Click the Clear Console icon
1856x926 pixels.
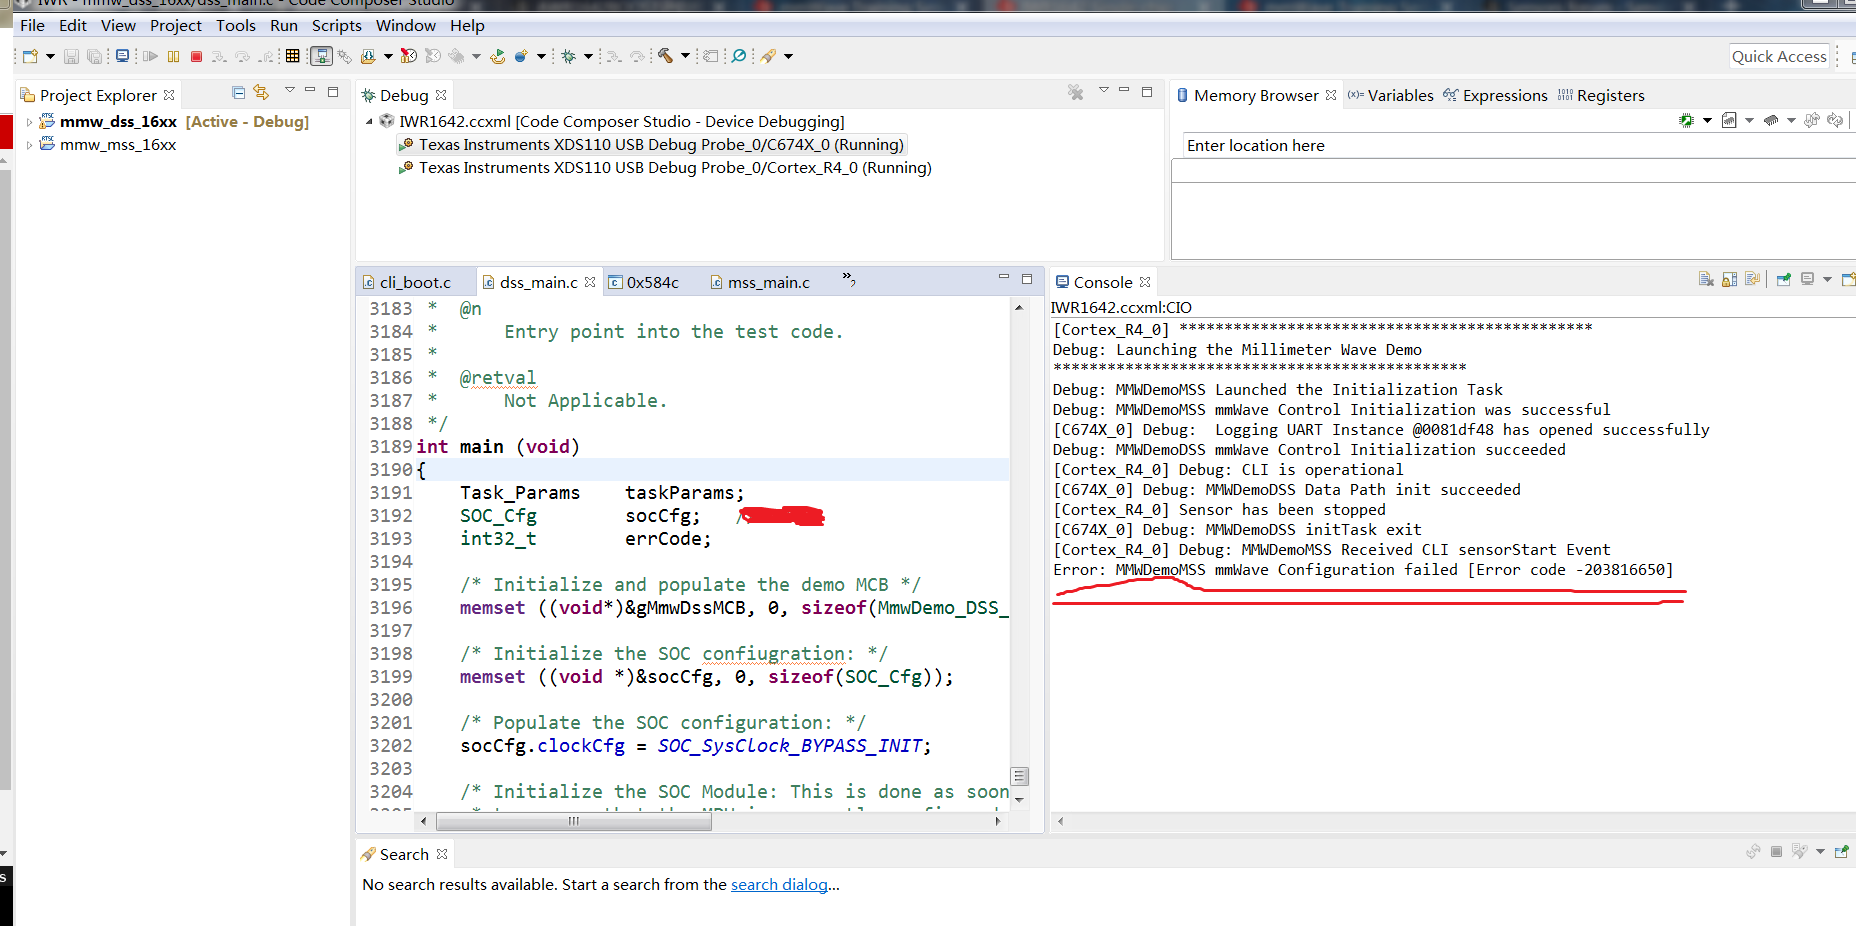[x=1706, y=280]
